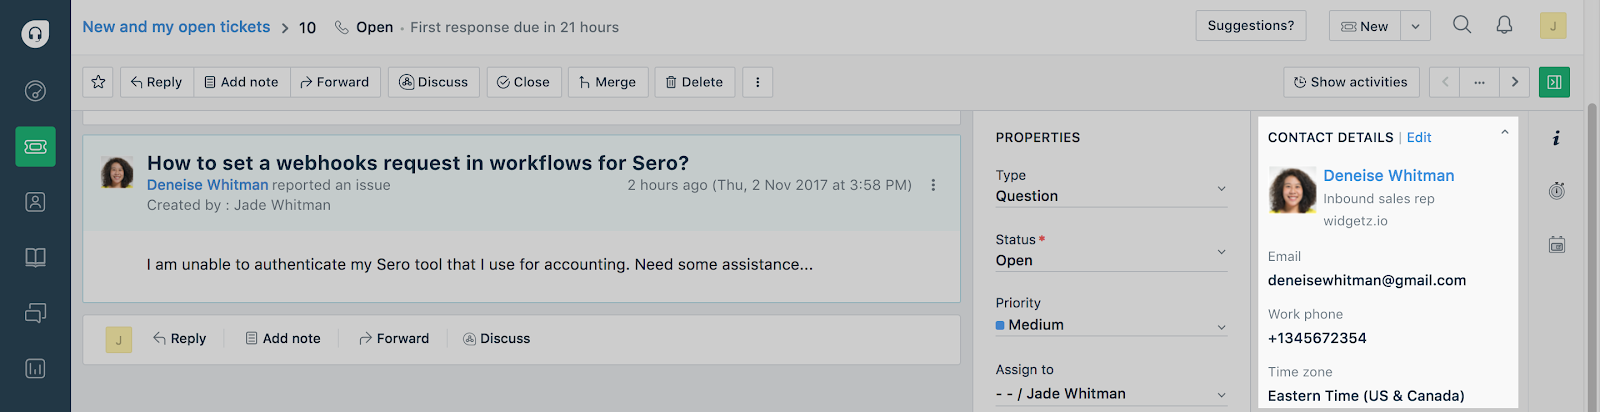Click Merge in the ticket toolbar
Screen dimensions: 1600x412
click(608, 82)
